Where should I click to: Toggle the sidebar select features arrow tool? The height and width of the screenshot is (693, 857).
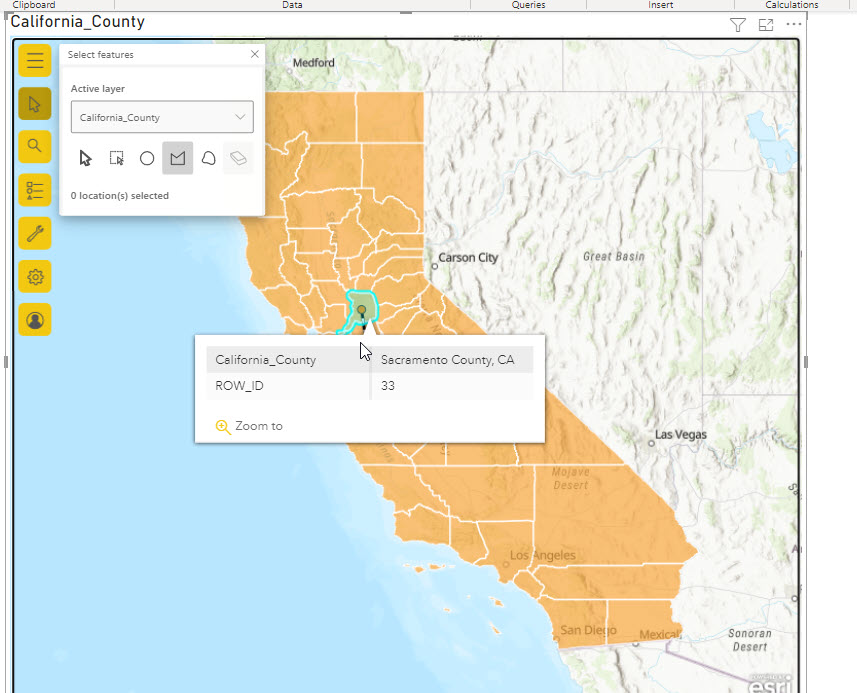click(x=35, y=103)
